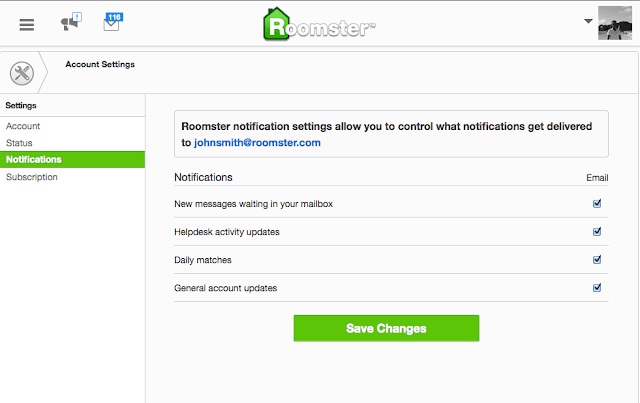The width and height of the screenshot is (640, 403).
Task: Open the profile dropdown arrow
Action: (x=588, y=21)
